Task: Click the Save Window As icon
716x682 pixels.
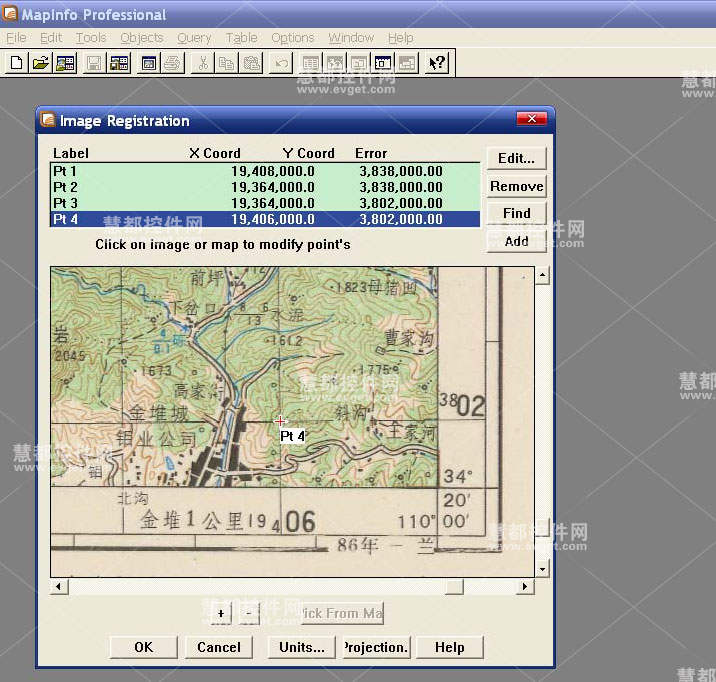Action: (x=148, y=63)
